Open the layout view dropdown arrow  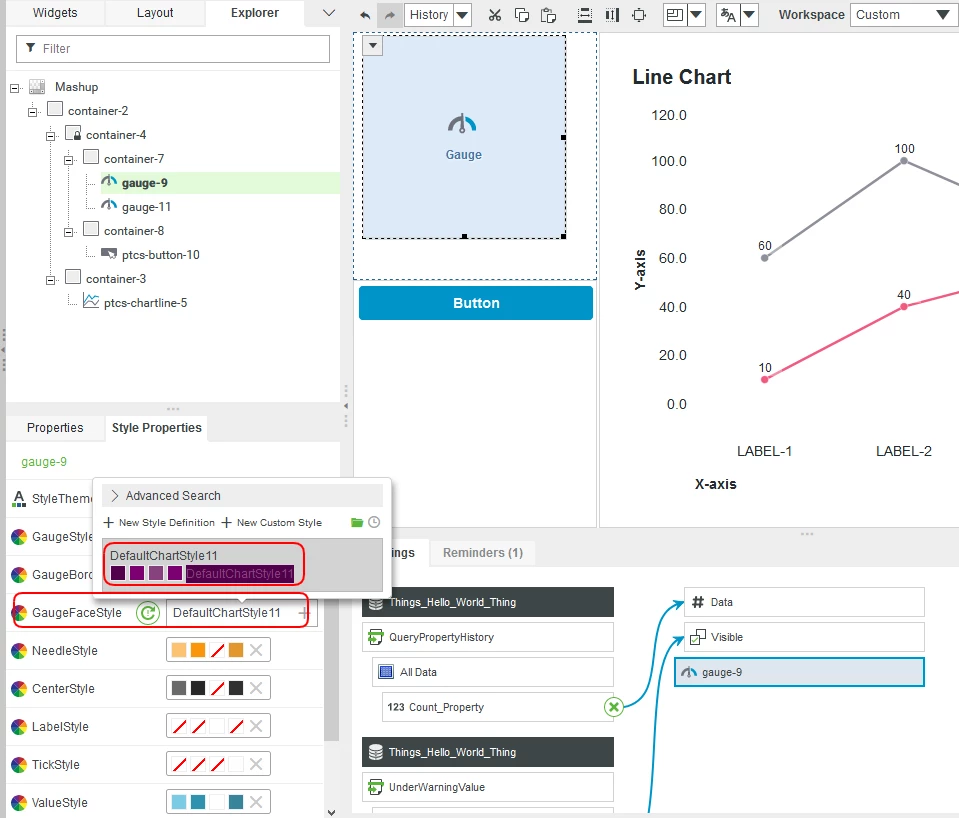[696, 15]
